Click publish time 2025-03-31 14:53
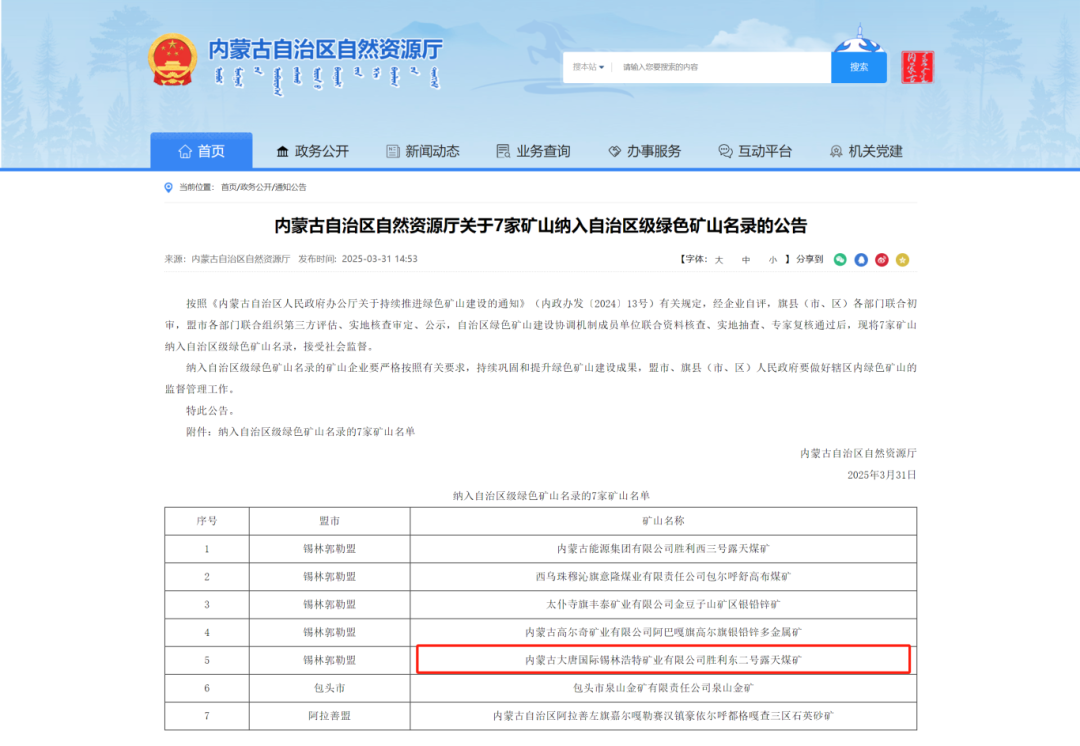Screen dimensions: 1080x746 tap(380, 259)
